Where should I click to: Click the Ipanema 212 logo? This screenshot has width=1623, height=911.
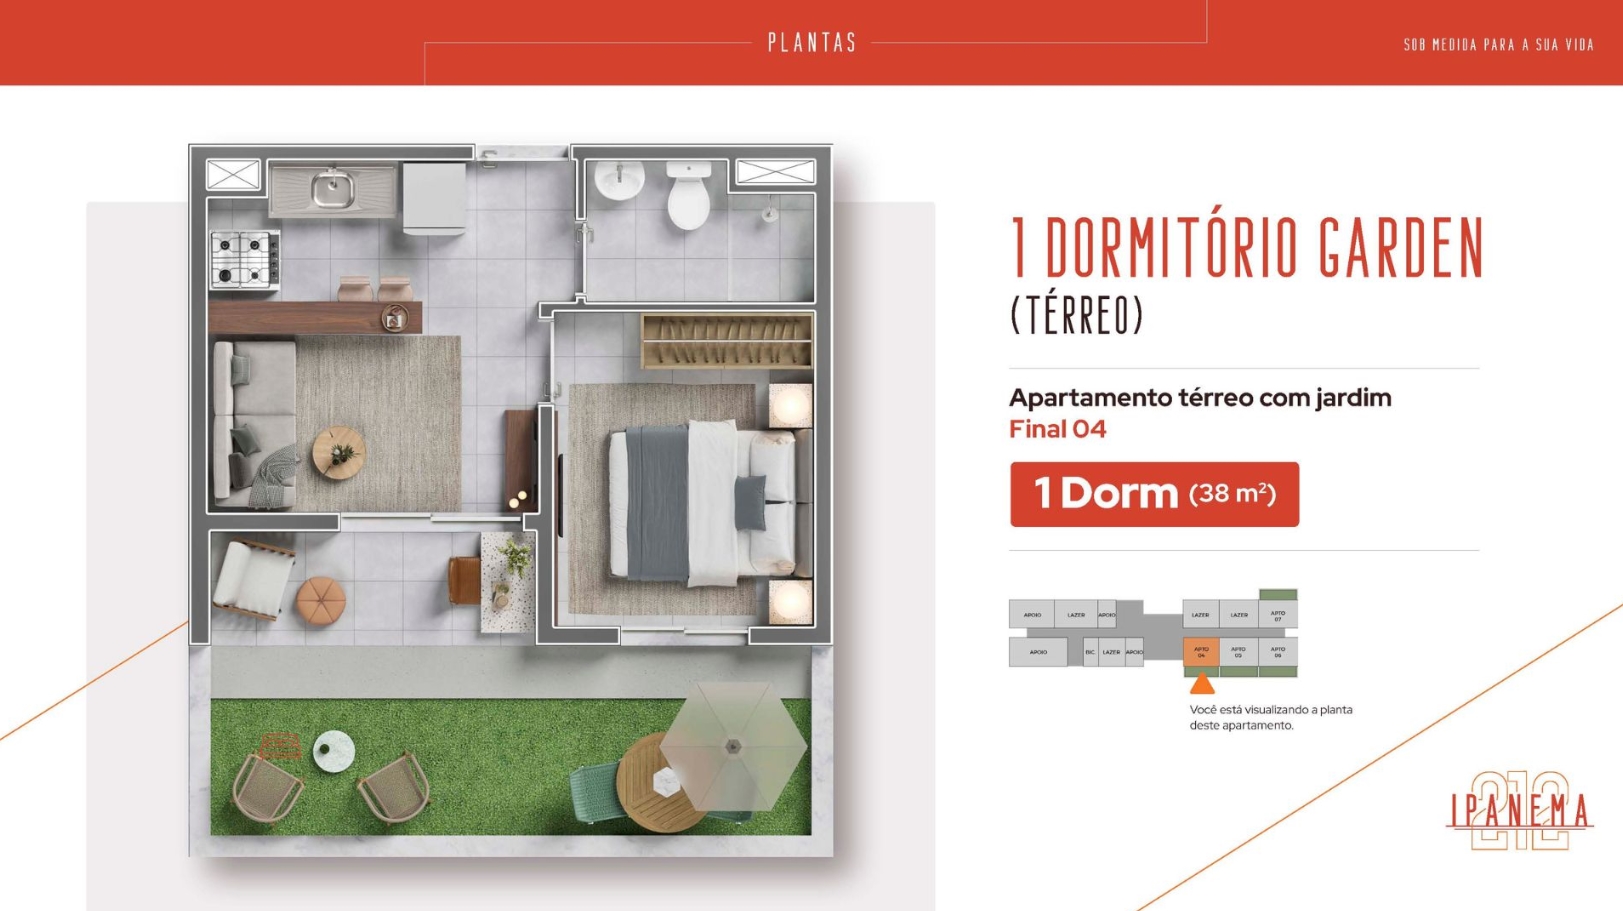[1519, 810]
